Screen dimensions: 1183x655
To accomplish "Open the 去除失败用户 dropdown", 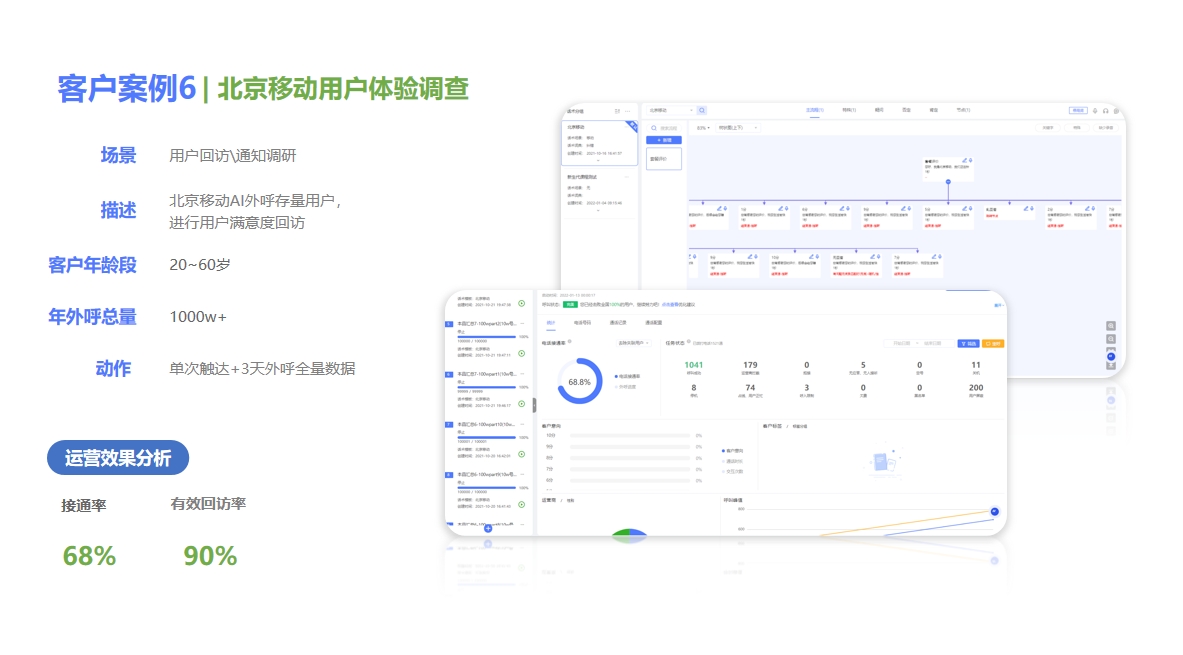I will pos(634,343).
